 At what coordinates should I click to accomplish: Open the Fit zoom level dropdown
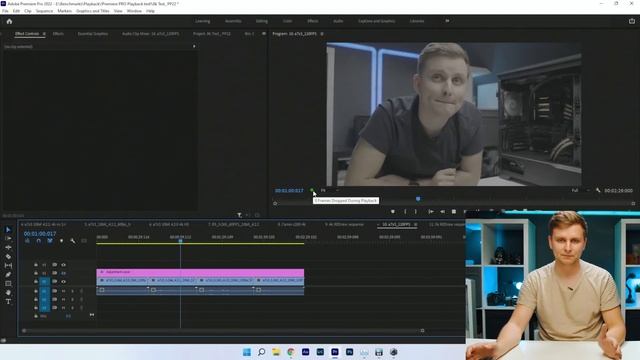[330, 190]
